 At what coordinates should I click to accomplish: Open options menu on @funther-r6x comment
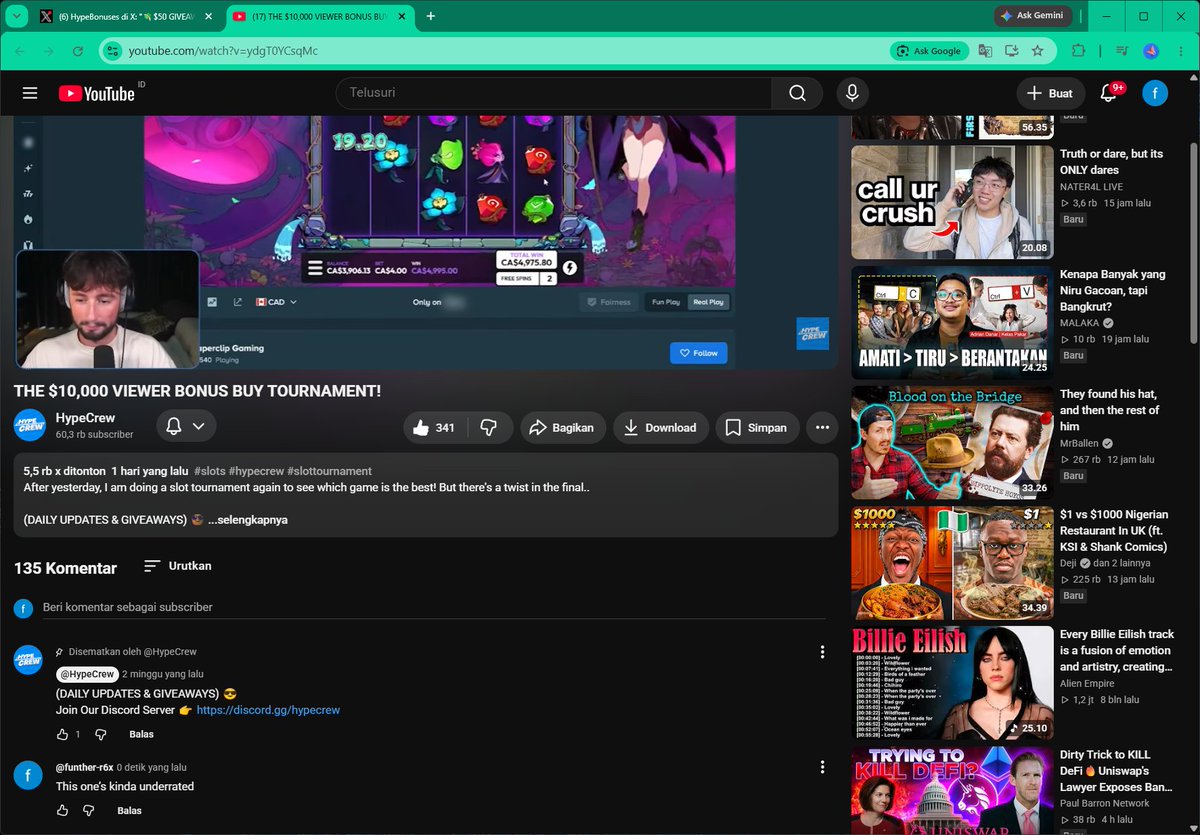click(x=823, y=767)
